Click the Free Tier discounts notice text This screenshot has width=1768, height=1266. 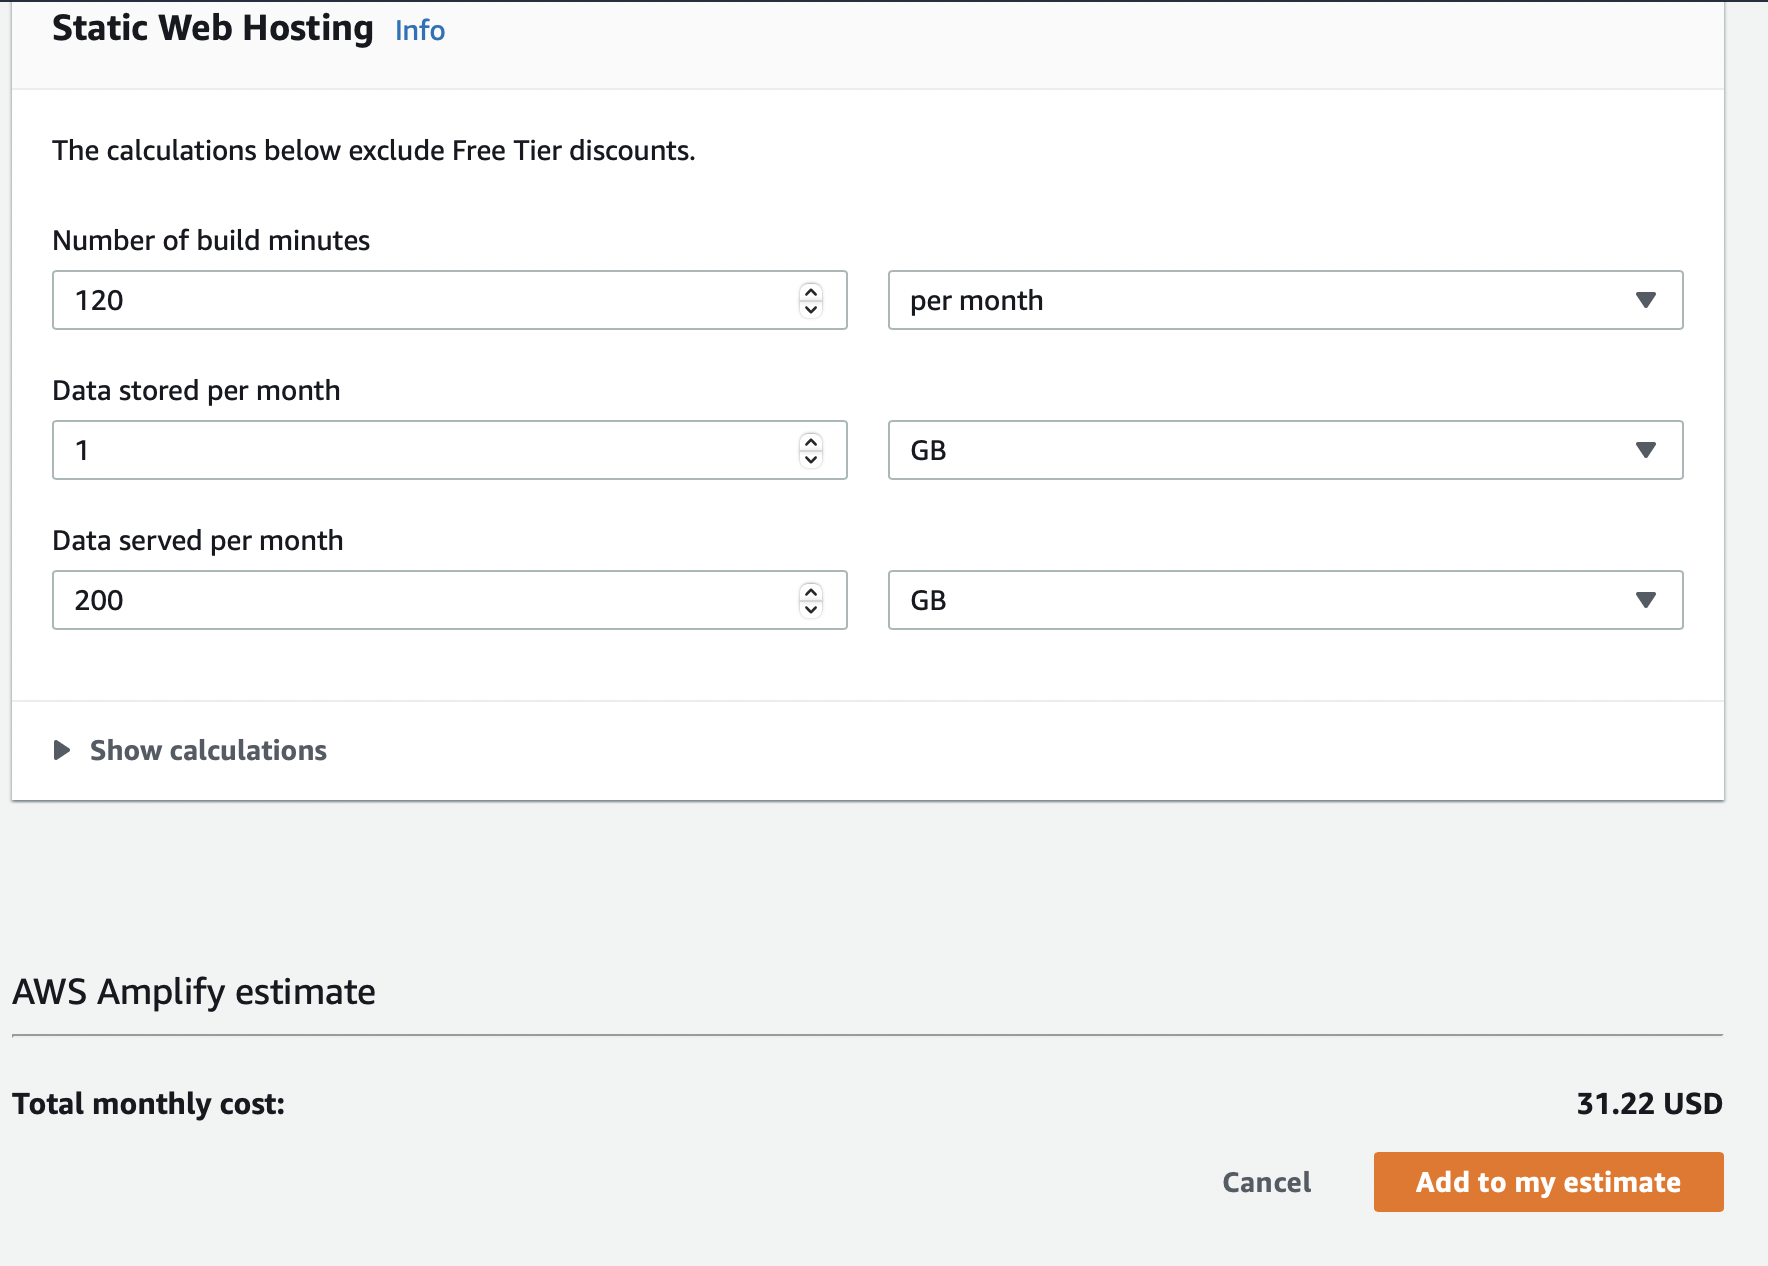tap(373, 150)
